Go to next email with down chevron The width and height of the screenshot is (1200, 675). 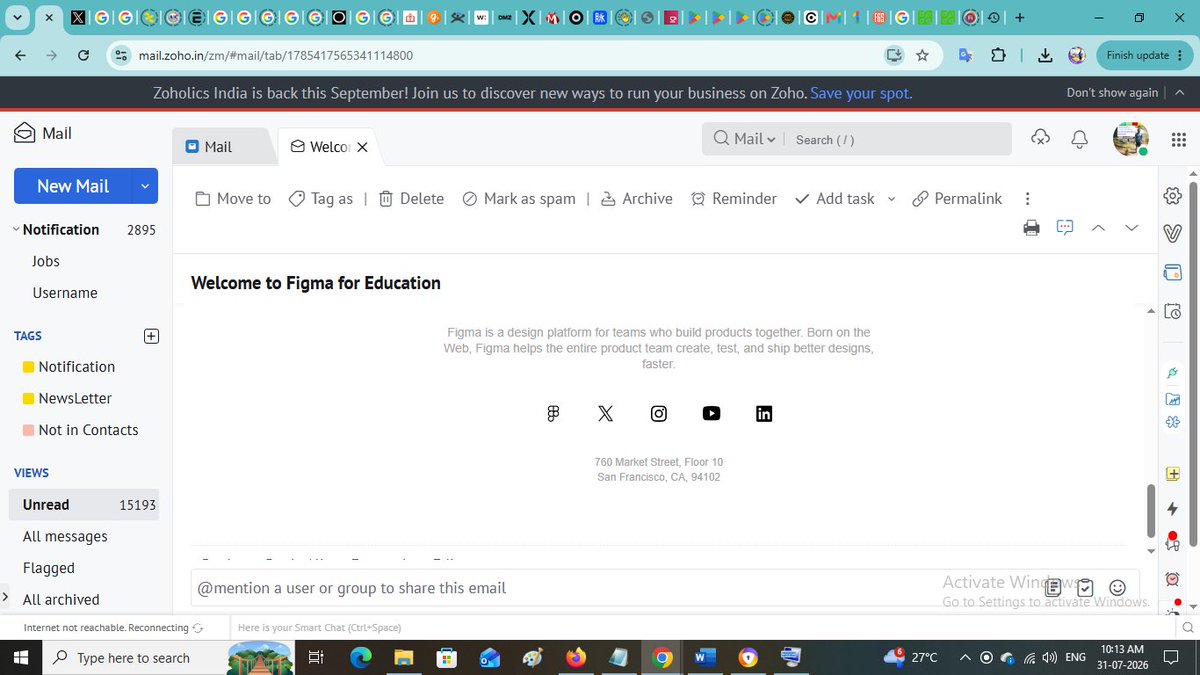point(1131,228)
